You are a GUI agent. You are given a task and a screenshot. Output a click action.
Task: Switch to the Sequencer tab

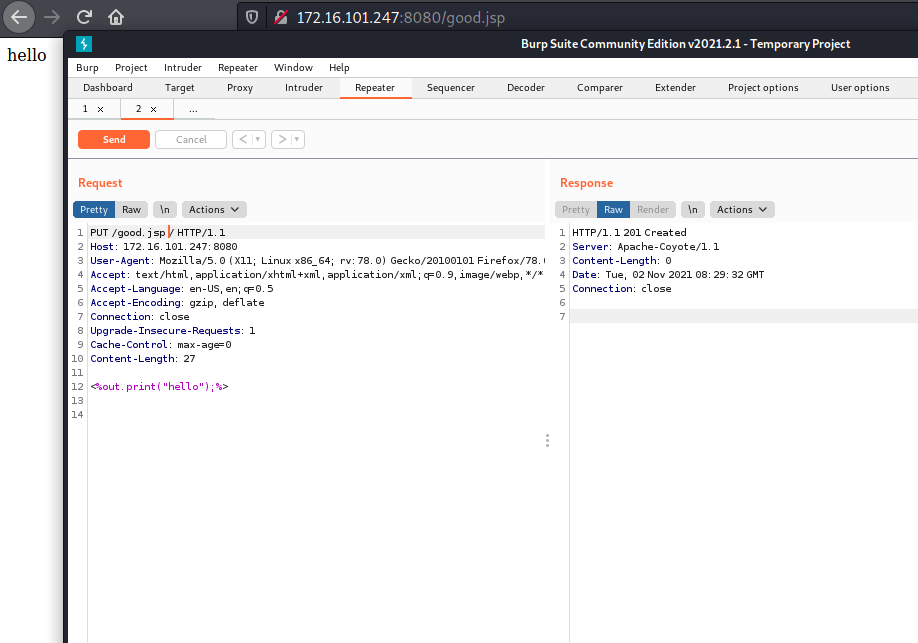(x=451, y=88)
